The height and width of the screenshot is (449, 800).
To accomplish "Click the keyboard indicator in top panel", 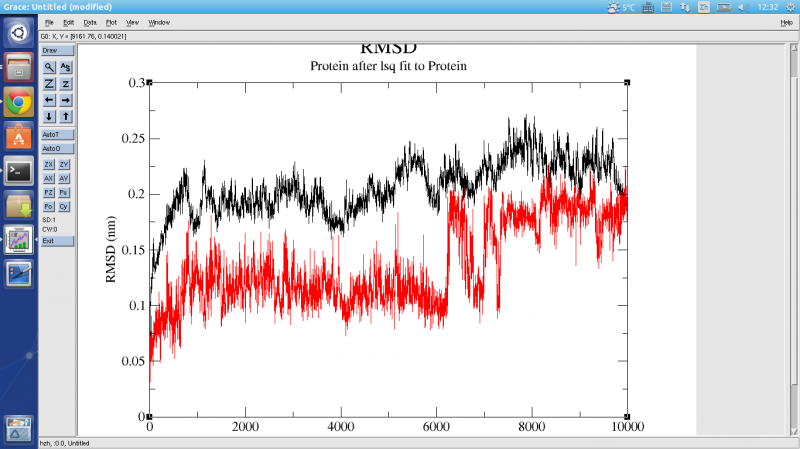I will click(x=648, y=7).
